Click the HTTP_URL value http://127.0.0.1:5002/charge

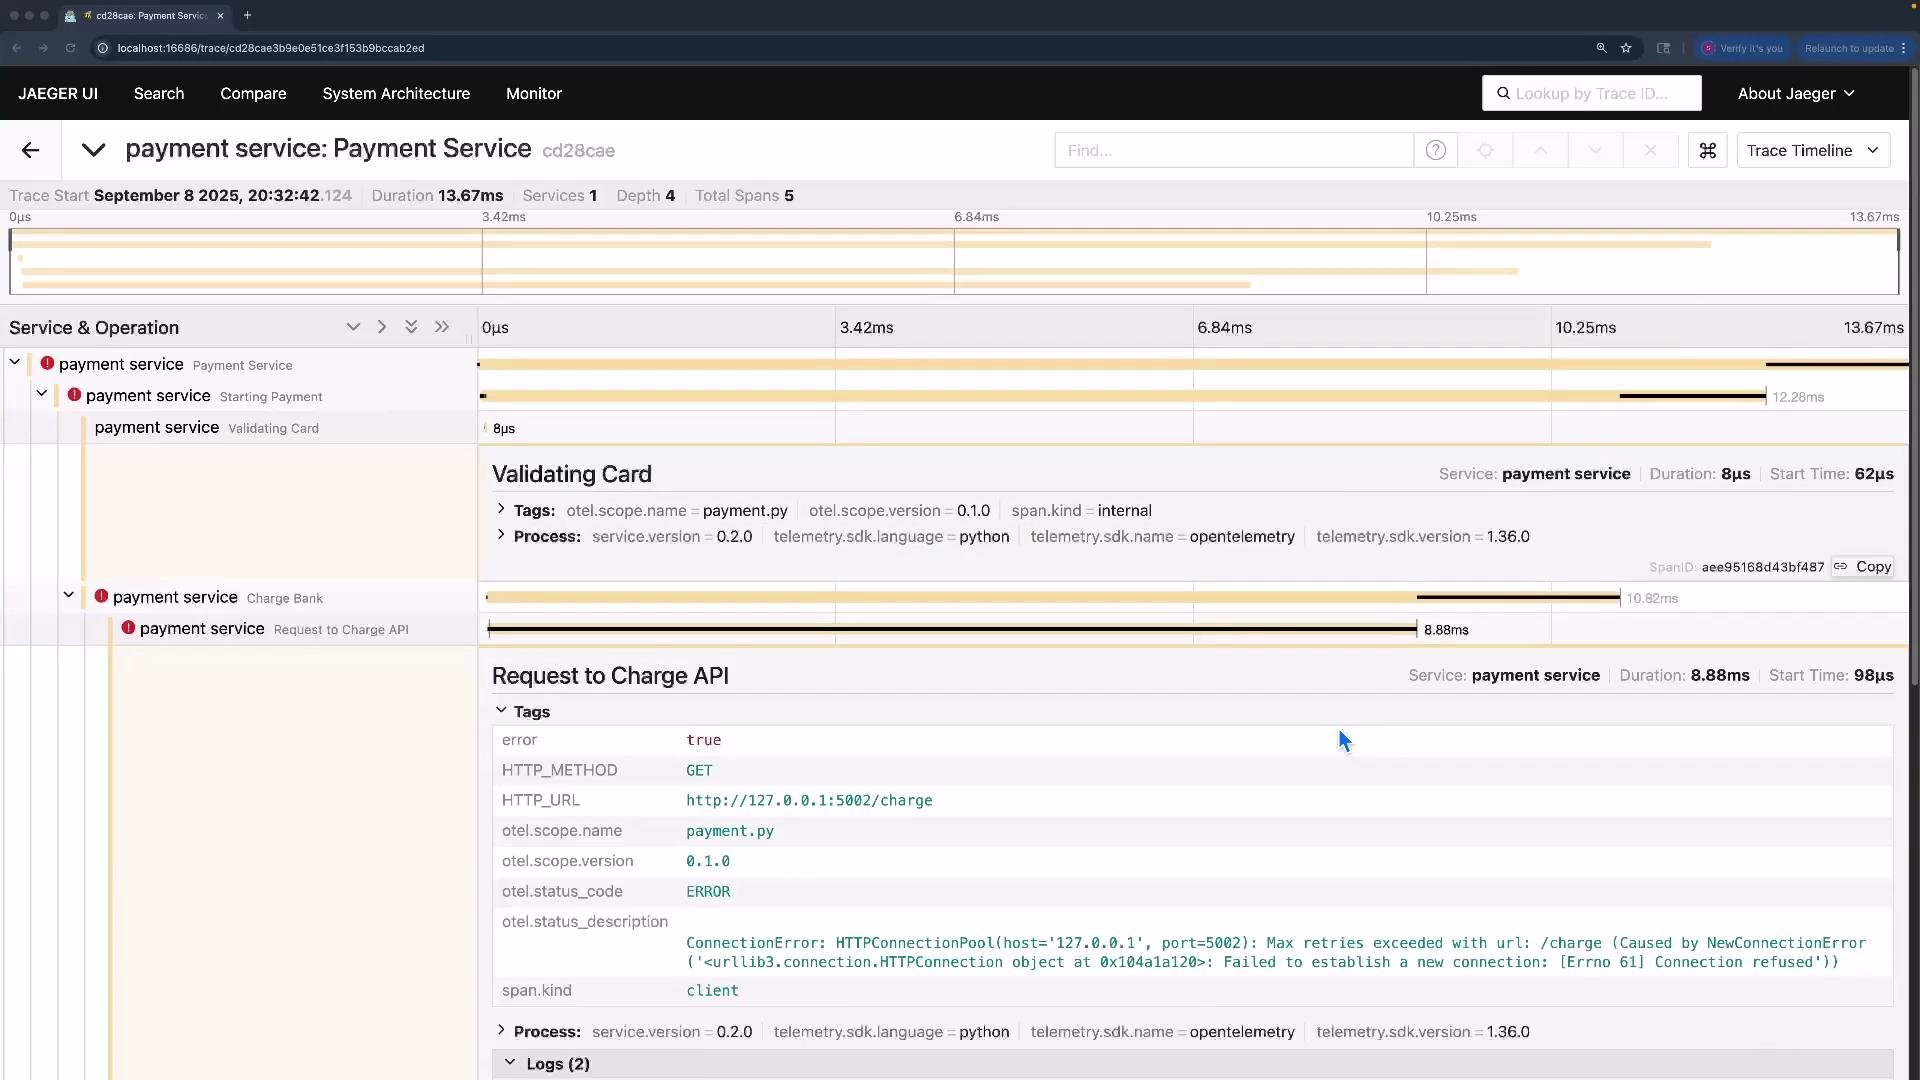[809, 800]
